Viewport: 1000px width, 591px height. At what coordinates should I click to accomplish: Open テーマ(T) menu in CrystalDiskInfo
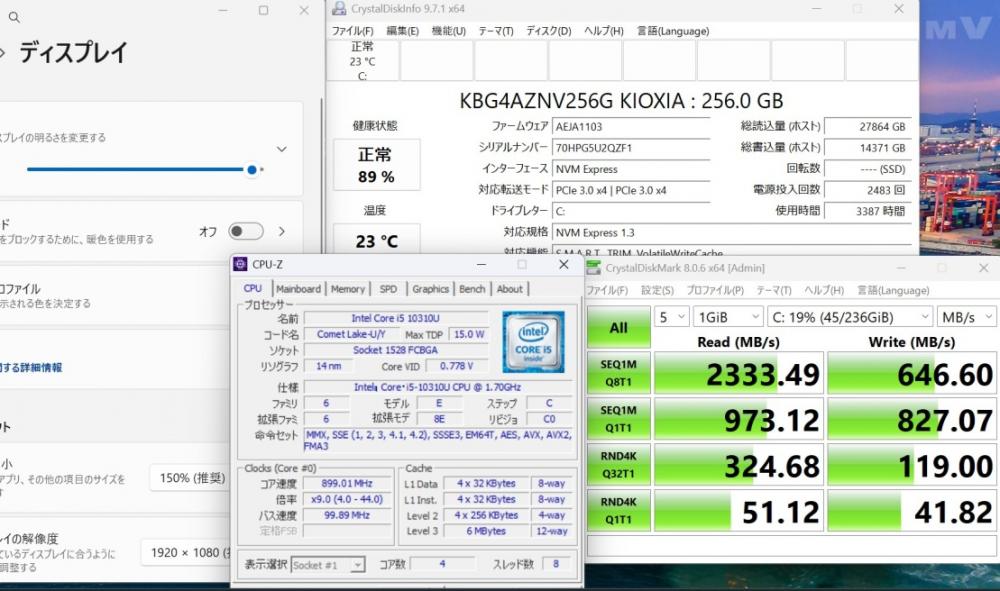click(496, 31)
